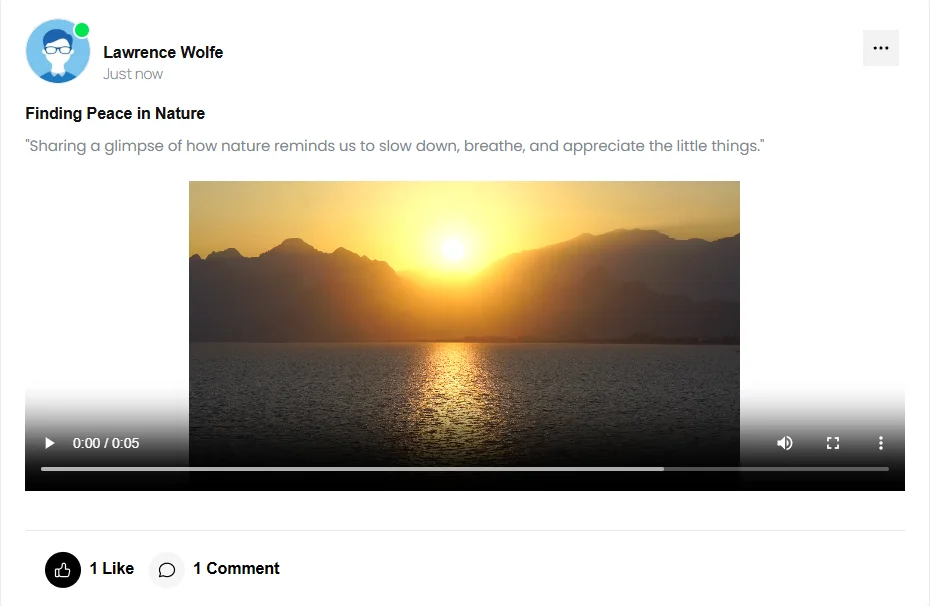Open the post options three-dot menu
Image resolution: width=930 pixels, height=606 pixels.
coord(881,48)
